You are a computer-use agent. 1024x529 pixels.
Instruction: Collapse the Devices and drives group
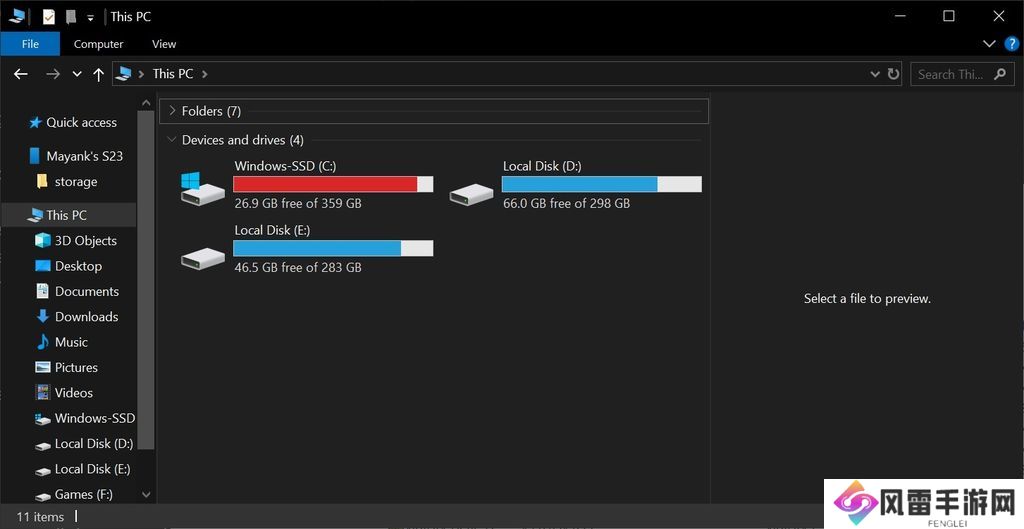pyautogui.click(x=172, y=140)
